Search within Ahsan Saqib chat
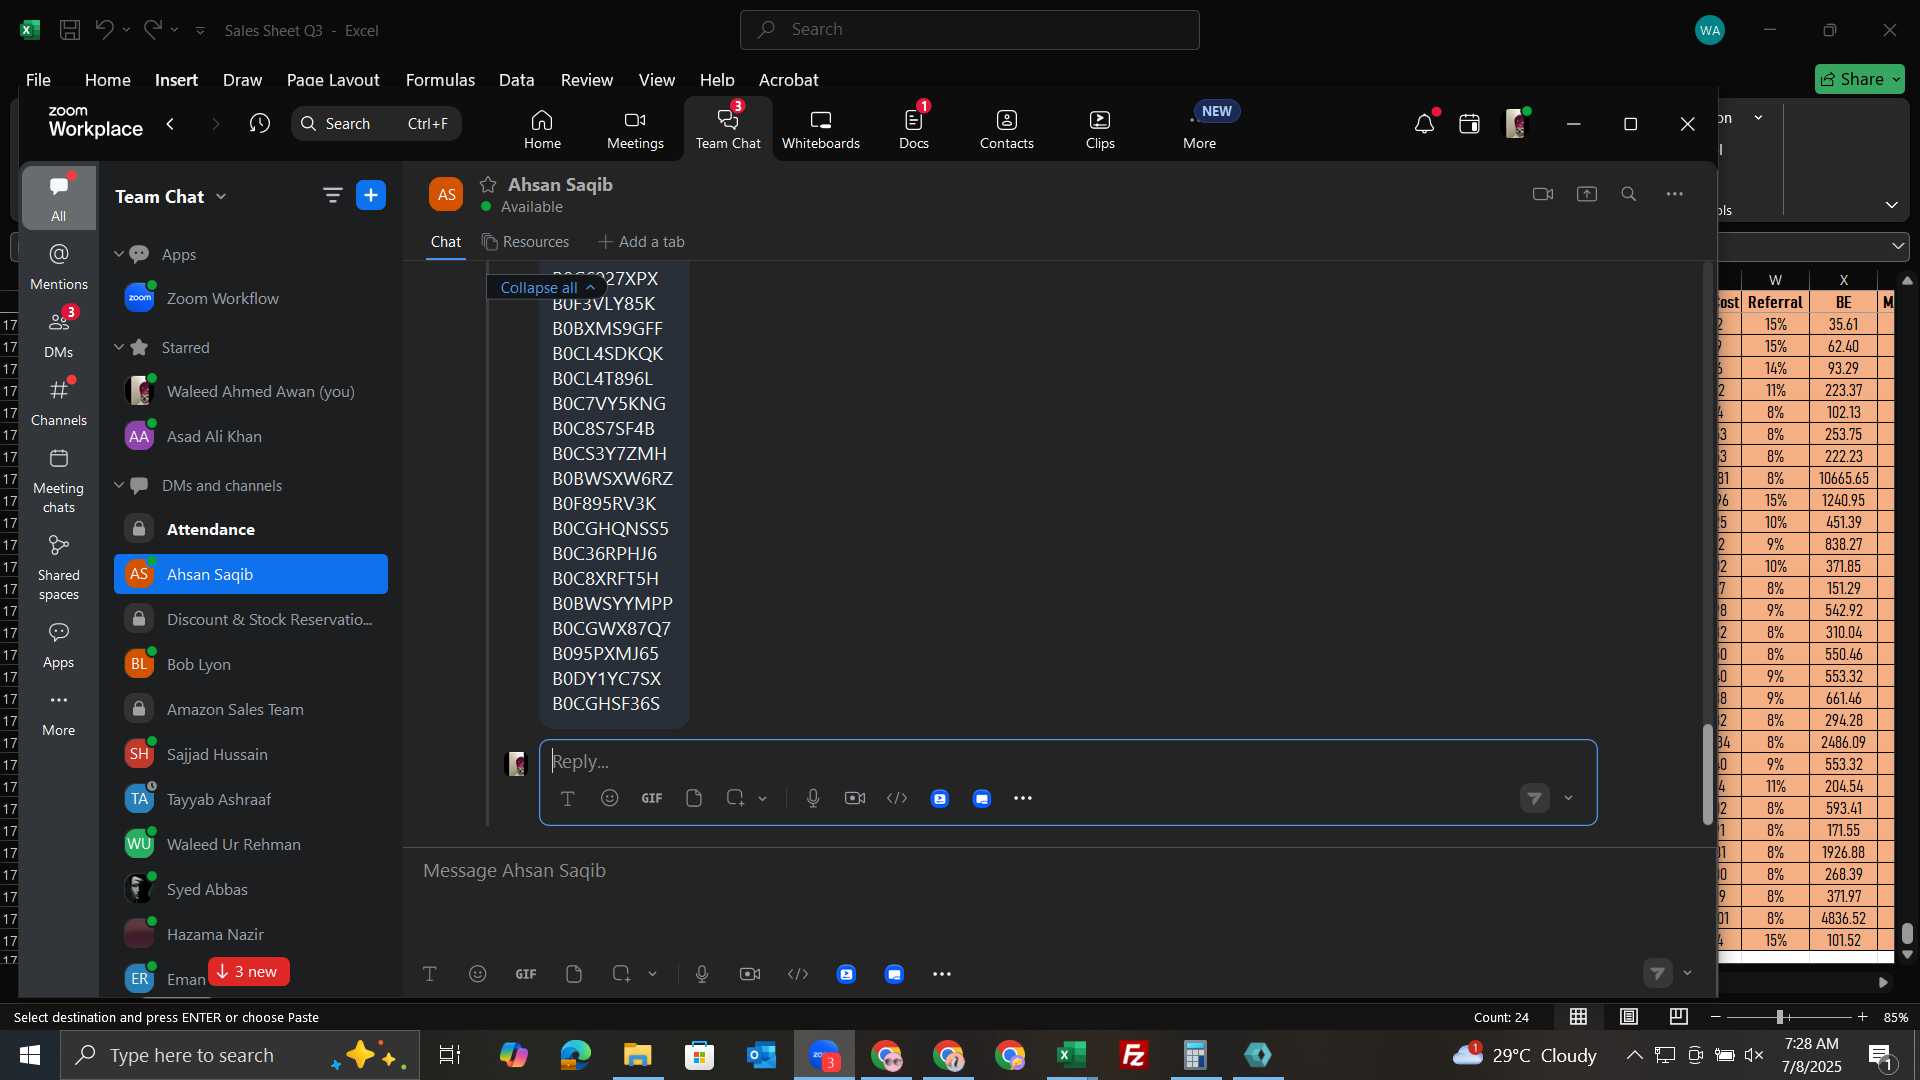 click(1629, 194)
